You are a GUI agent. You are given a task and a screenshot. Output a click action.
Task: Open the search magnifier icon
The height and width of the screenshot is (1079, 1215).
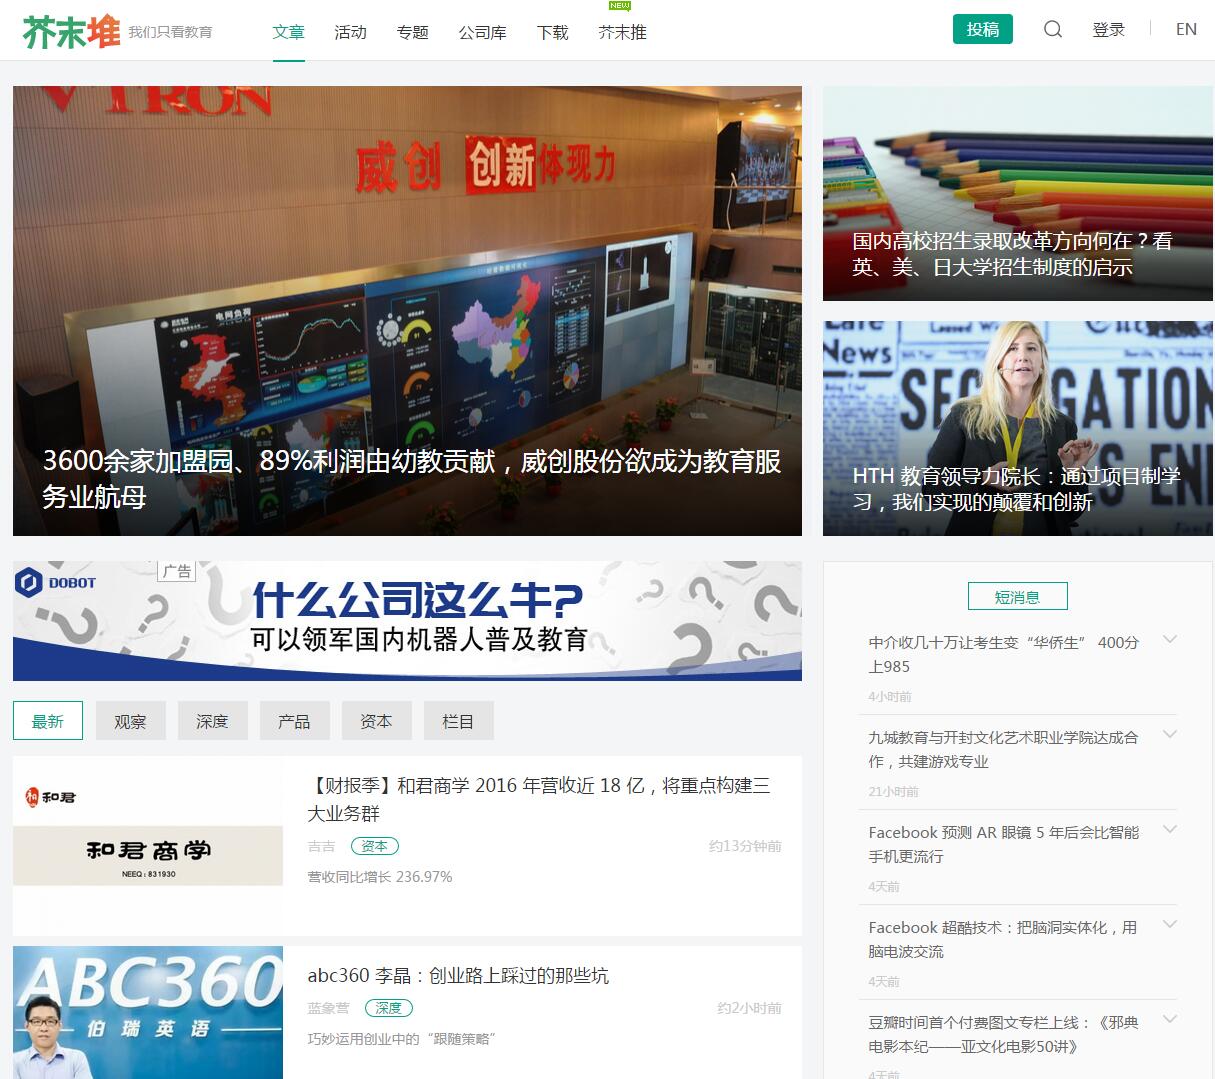pos(1053,29)
